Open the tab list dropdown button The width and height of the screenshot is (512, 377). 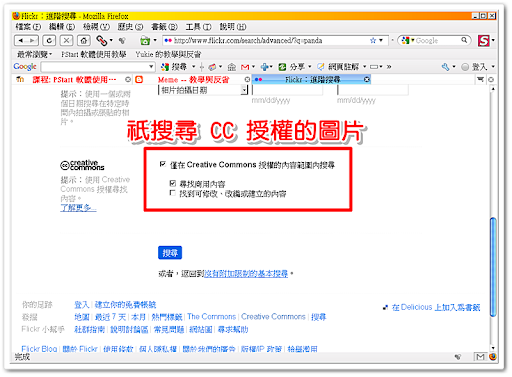click(x=480, y=79)
